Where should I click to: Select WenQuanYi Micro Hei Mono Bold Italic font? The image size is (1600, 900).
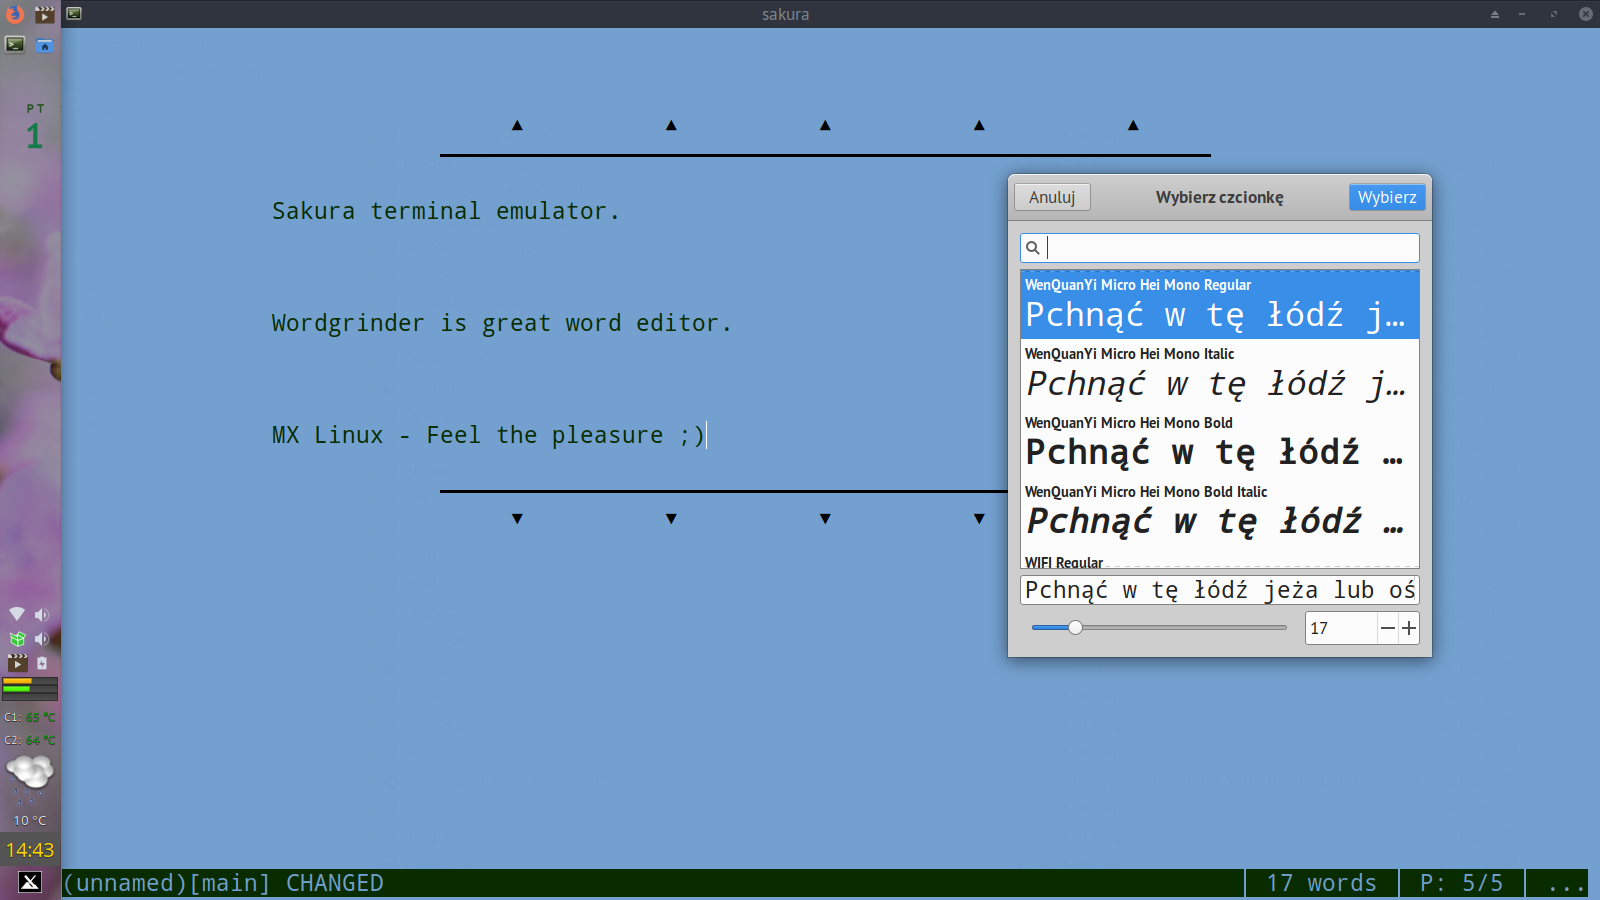tap(1220, 512)
